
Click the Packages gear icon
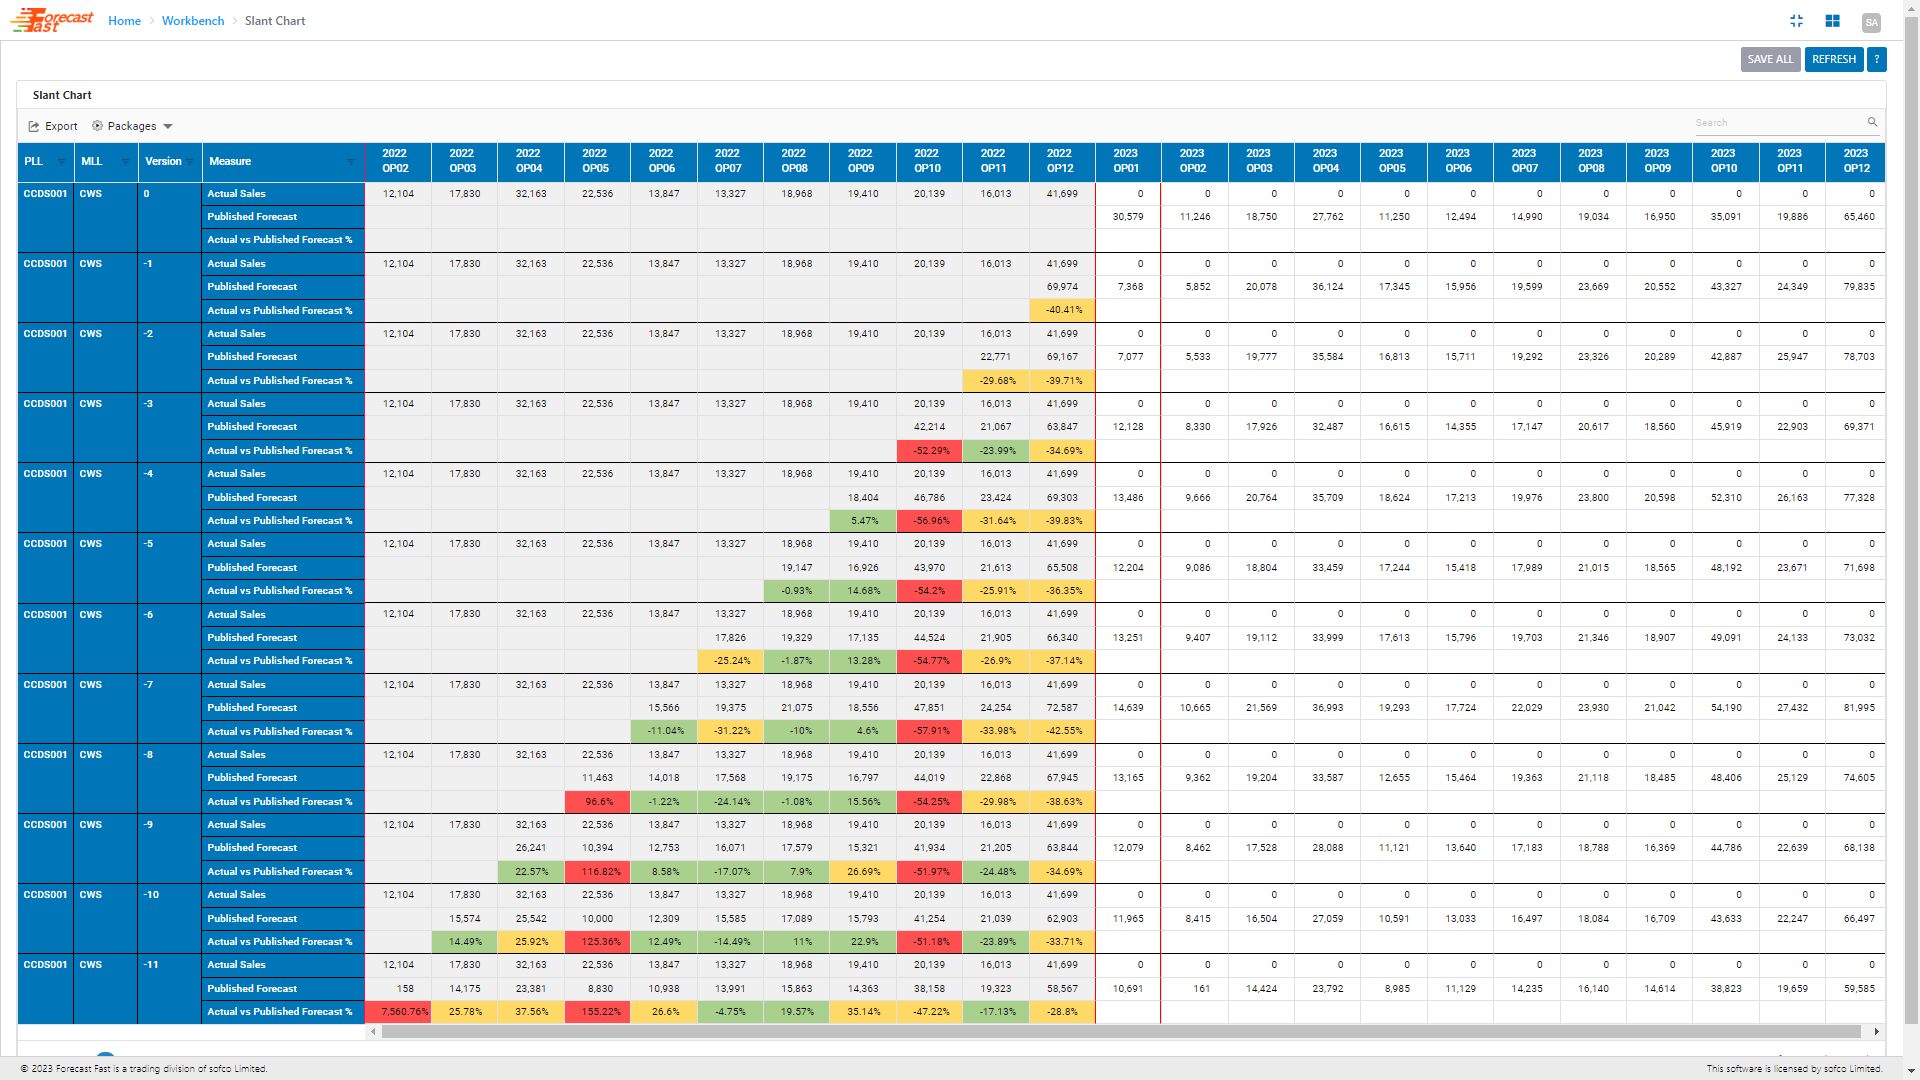98,126
